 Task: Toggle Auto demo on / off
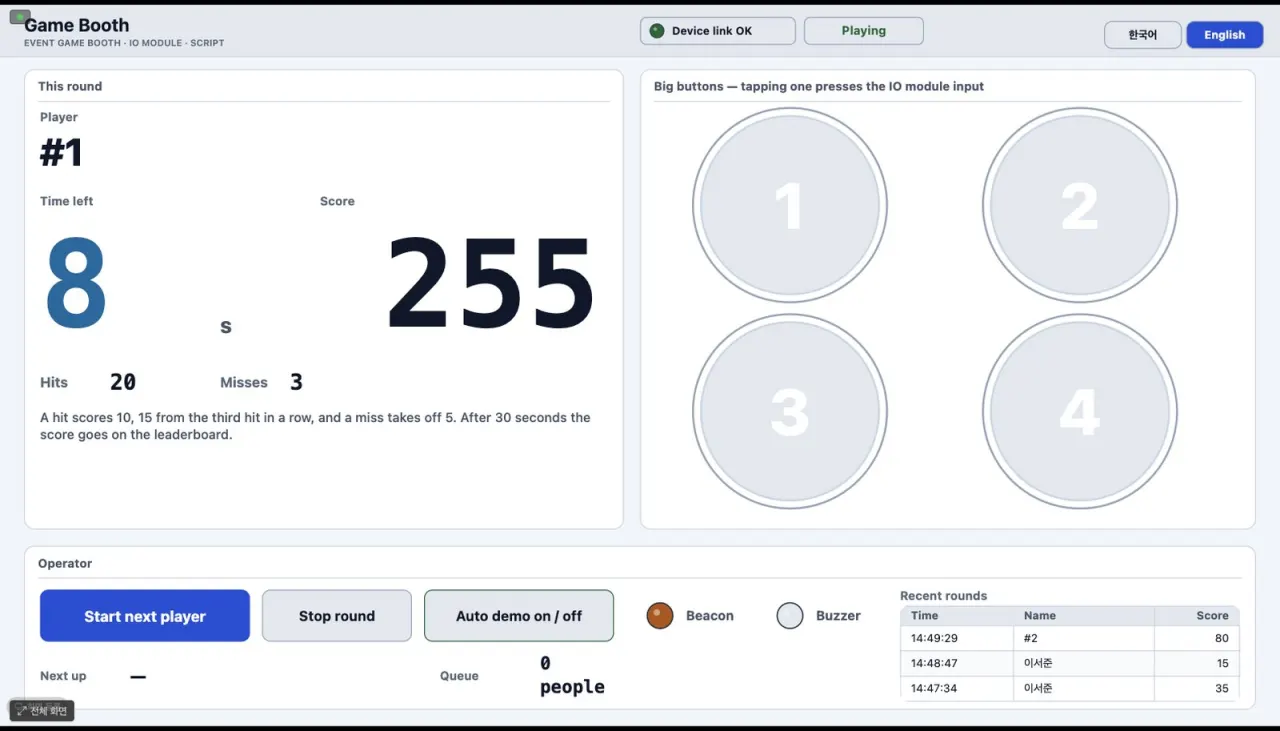tap(519, 616)
